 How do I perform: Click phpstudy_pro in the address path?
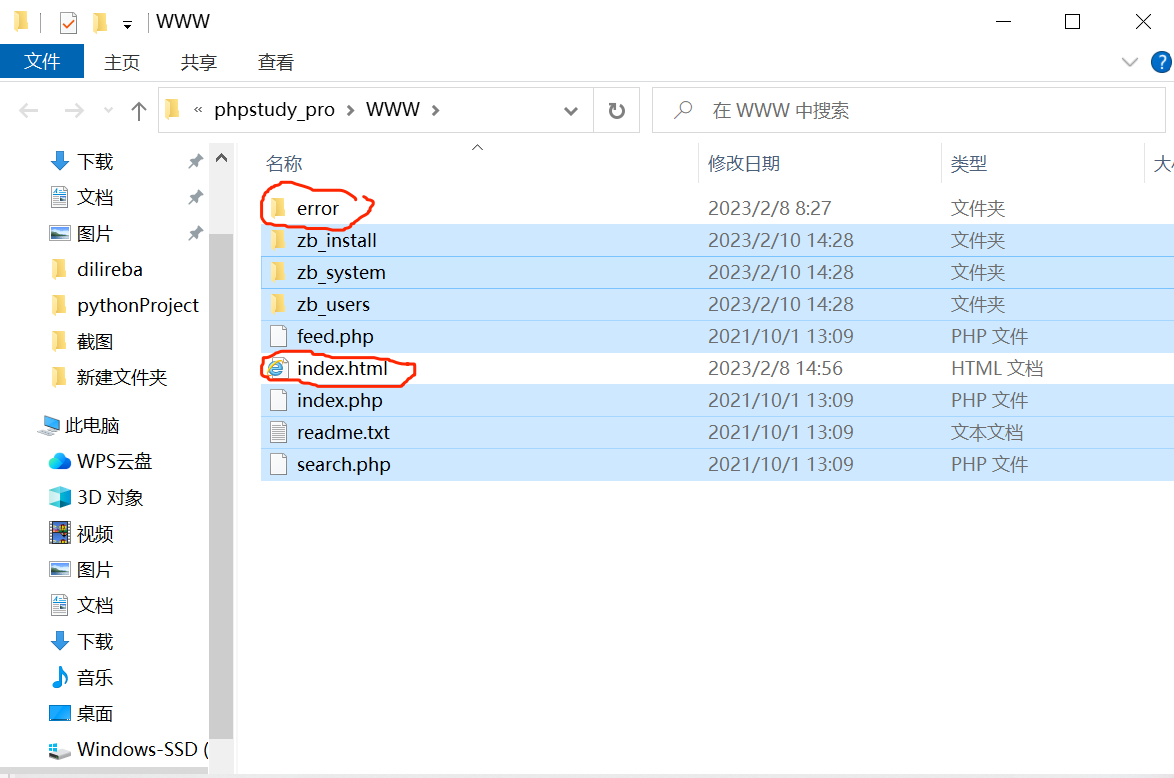click(274, 110)
